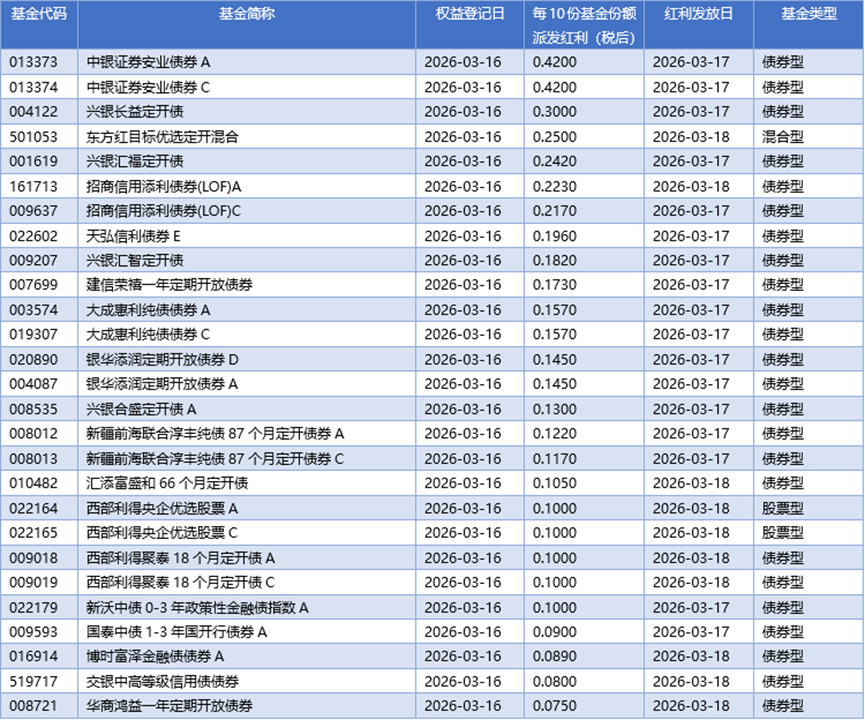865x720 pixels.
Task: Select fund code 013373
Action: click(x=33, y=62)
